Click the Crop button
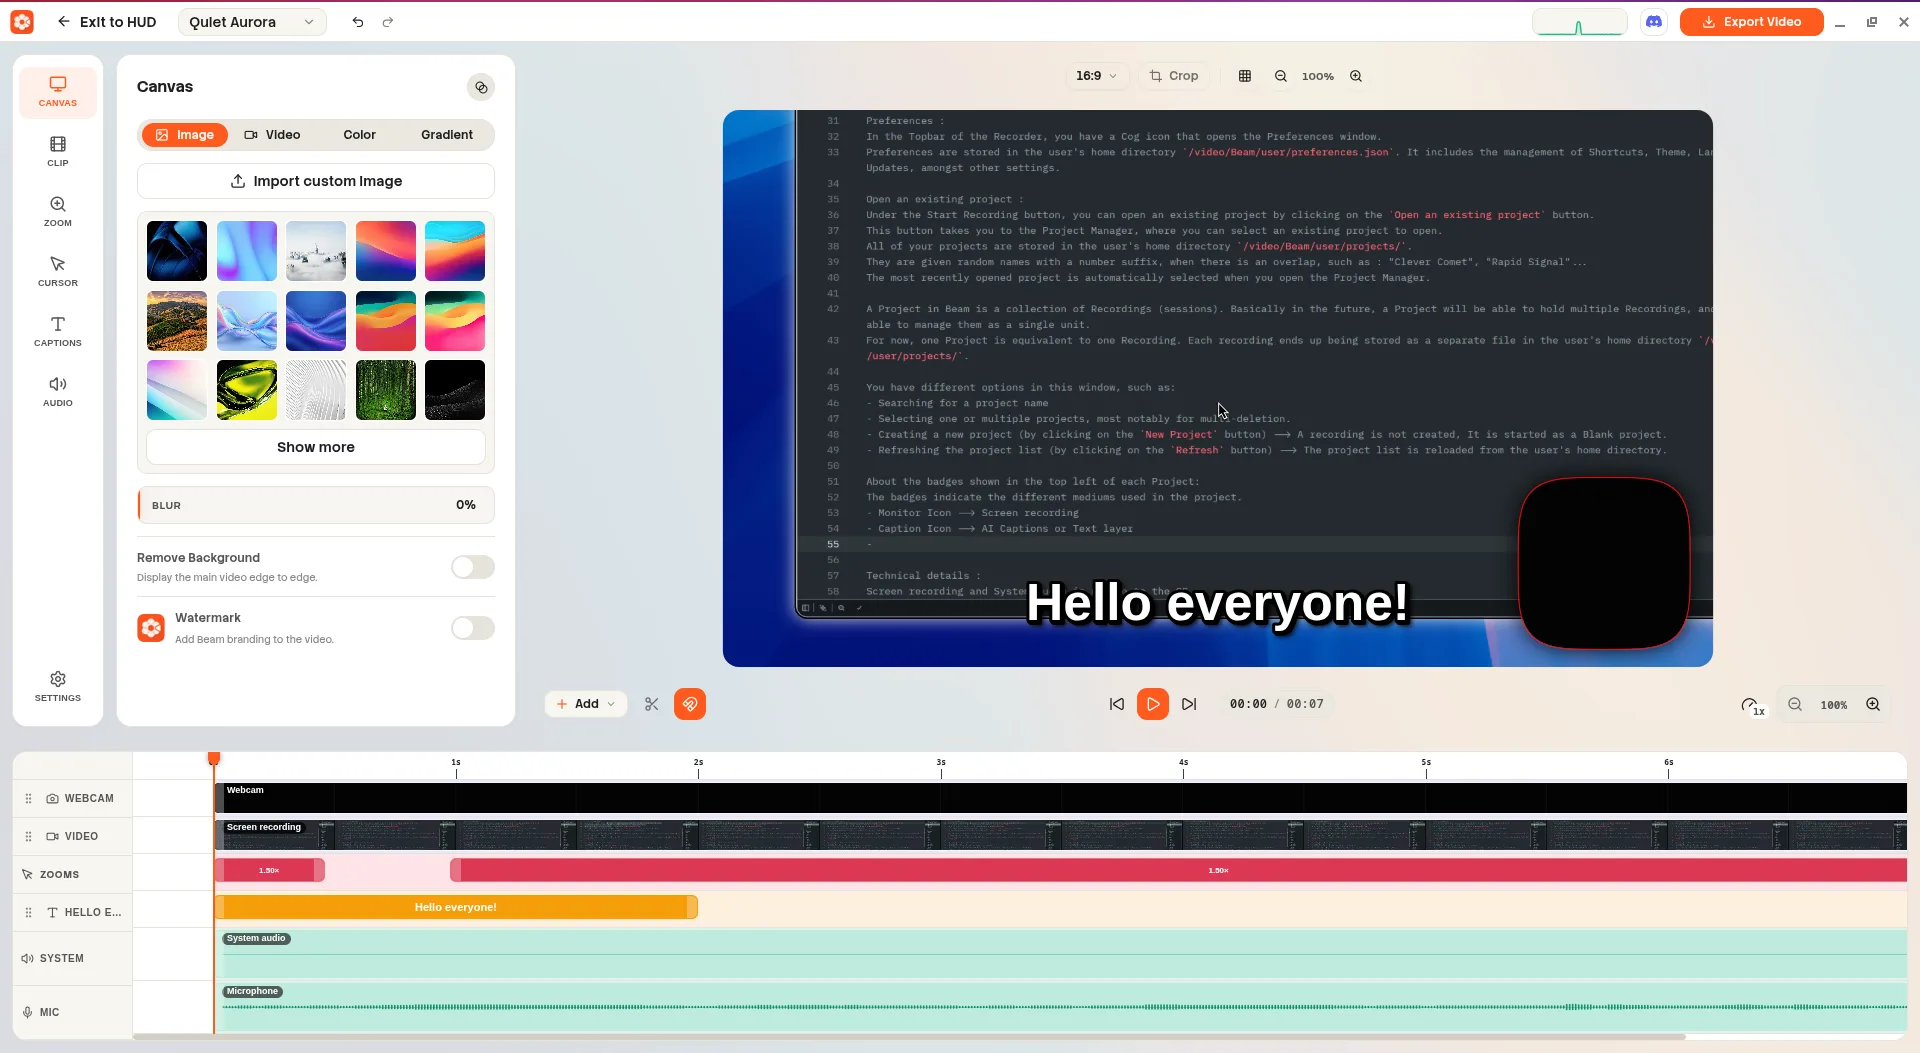 pos(1174,76)
